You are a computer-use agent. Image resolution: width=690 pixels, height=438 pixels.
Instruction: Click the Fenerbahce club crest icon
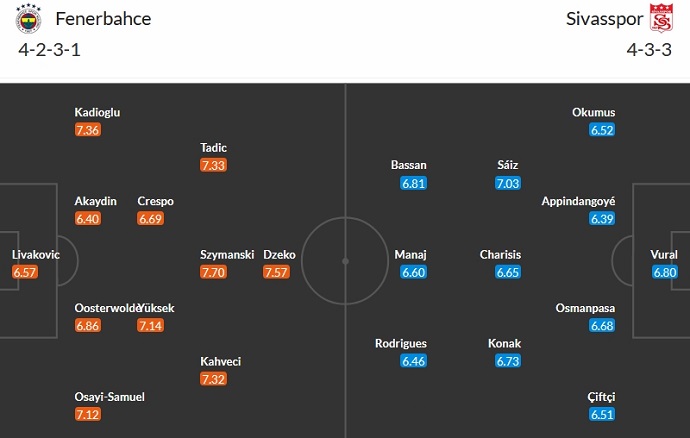pos(30,19)
